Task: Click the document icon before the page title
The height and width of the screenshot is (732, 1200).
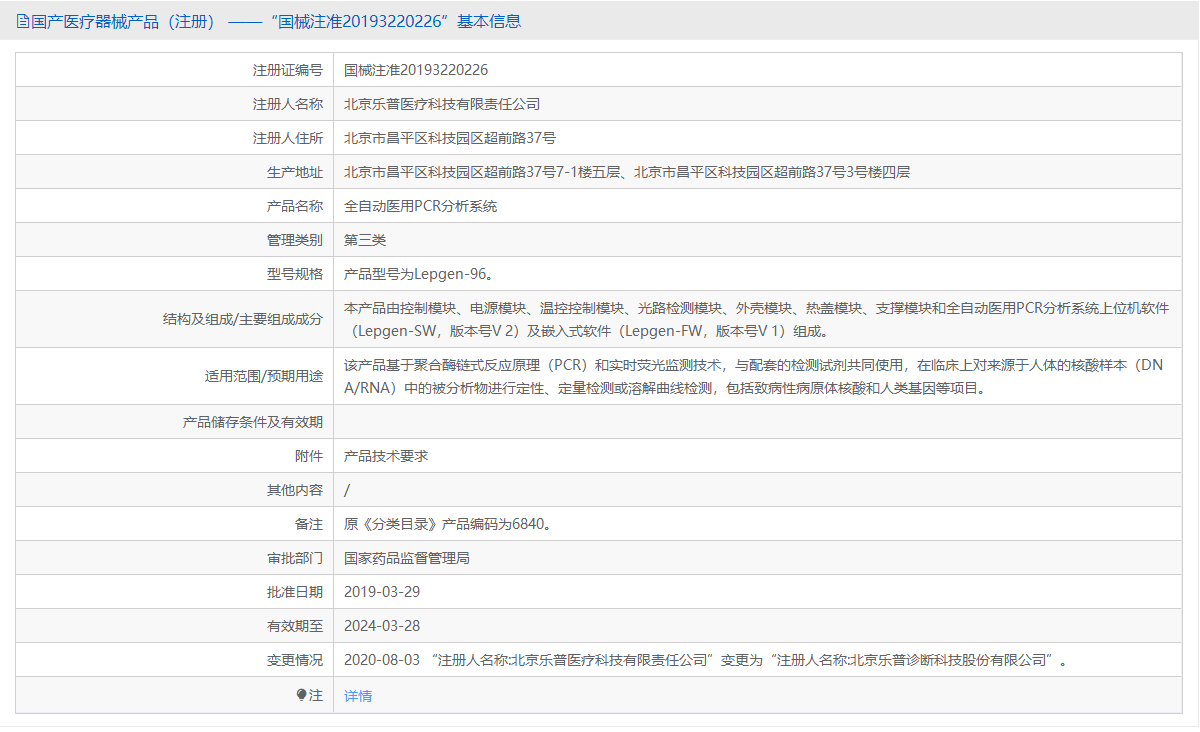Action: click(23, 21)
